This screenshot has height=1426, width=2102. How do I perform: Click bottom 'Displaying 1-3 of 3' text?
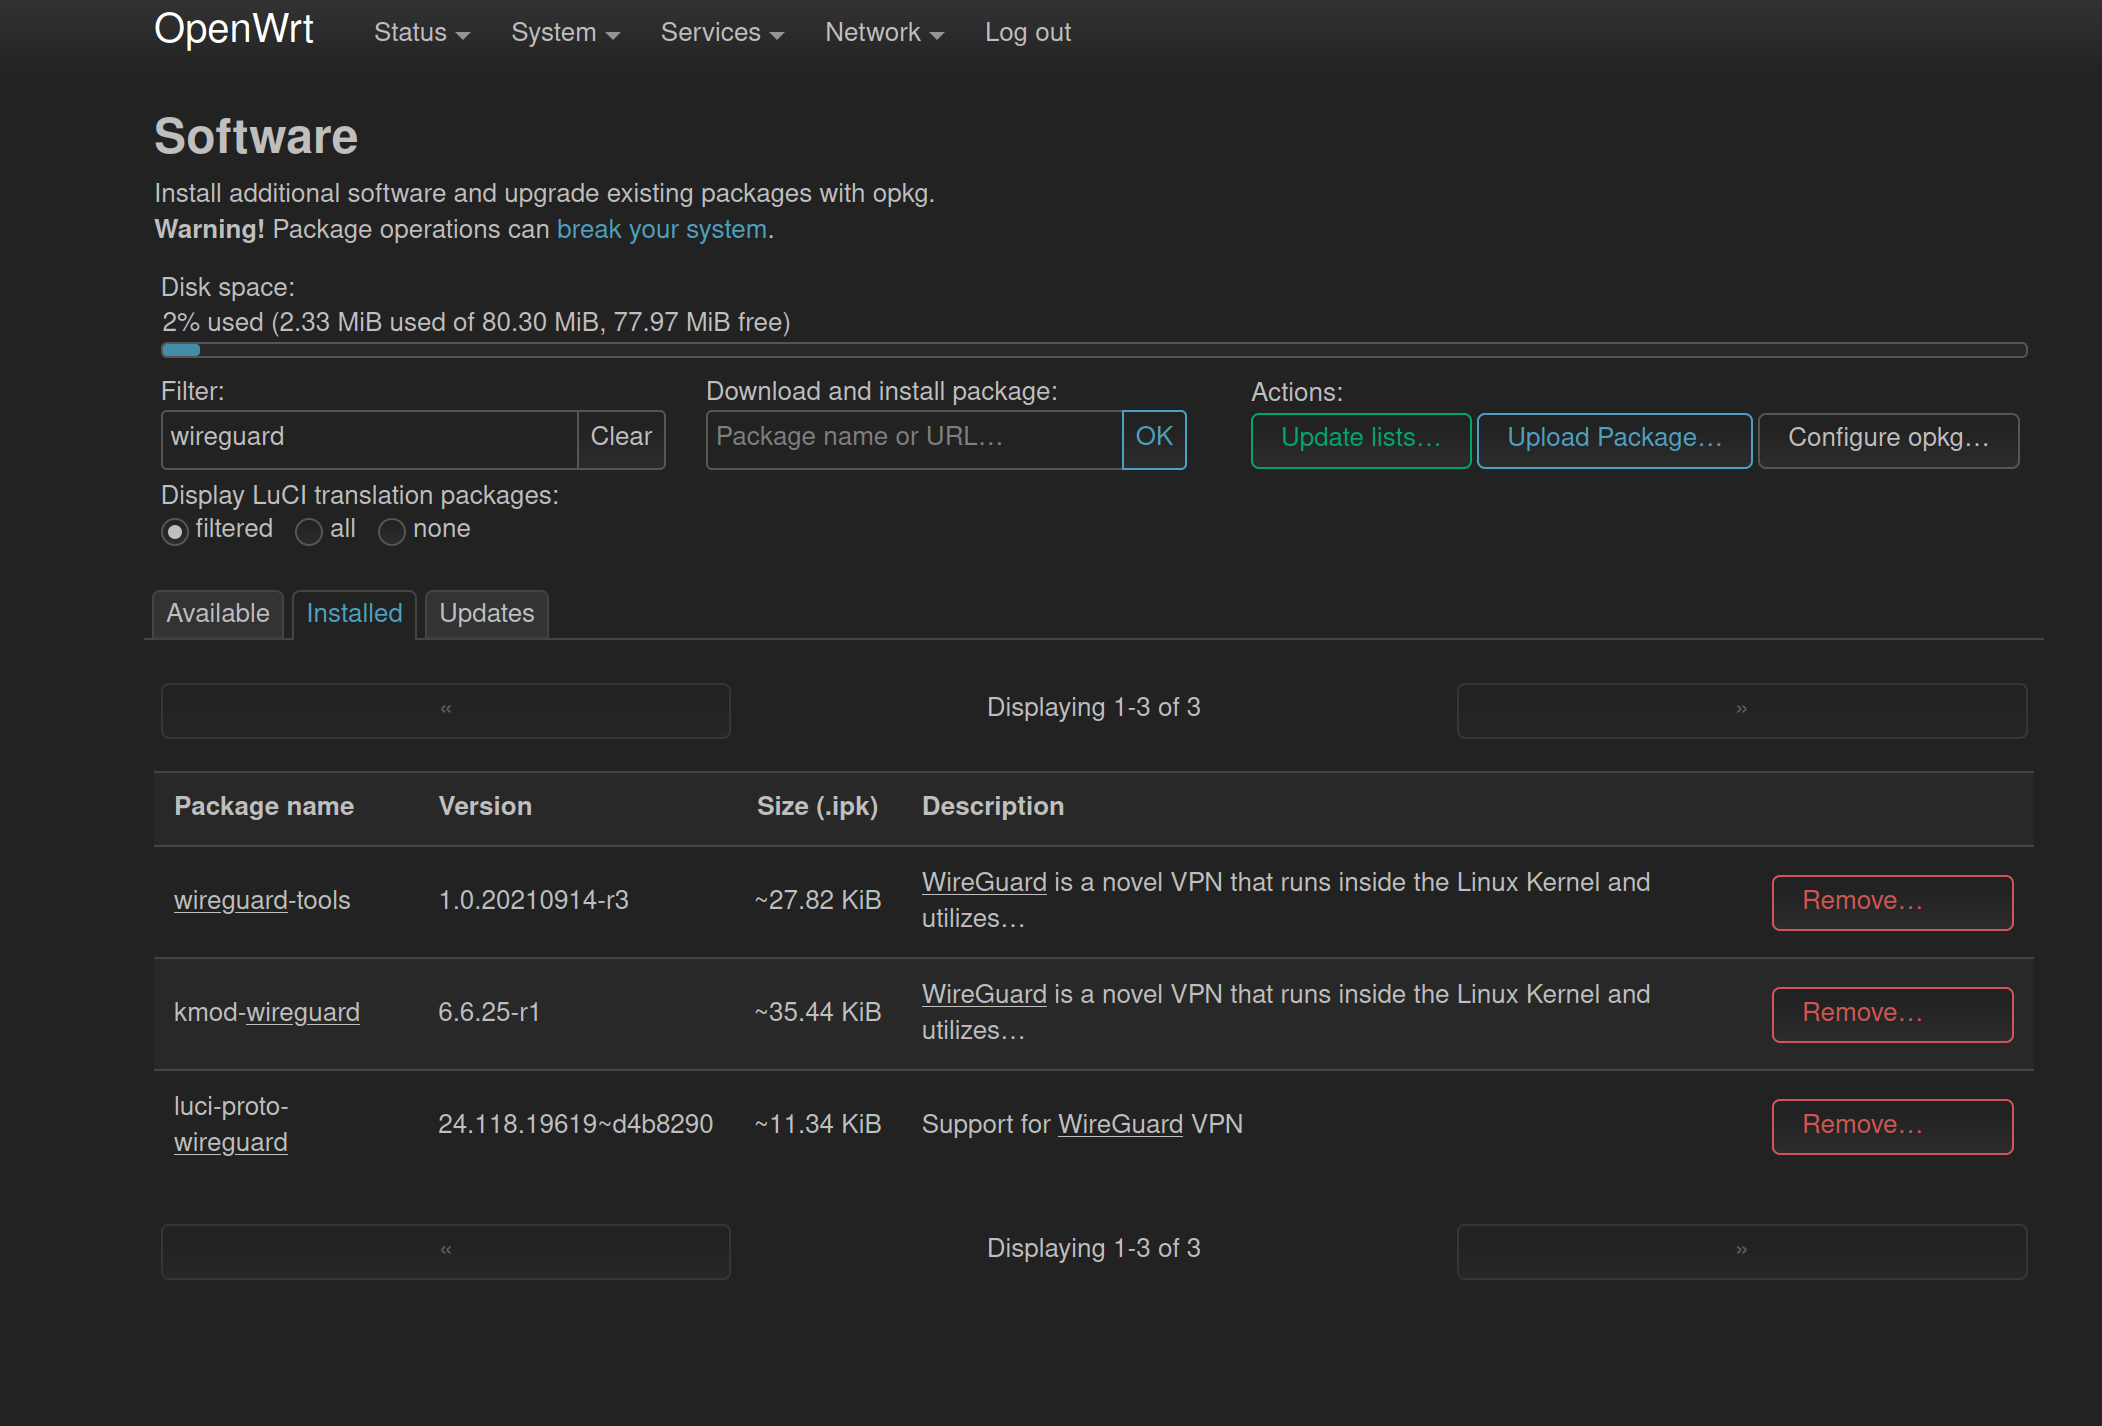pos(1094,1249)
